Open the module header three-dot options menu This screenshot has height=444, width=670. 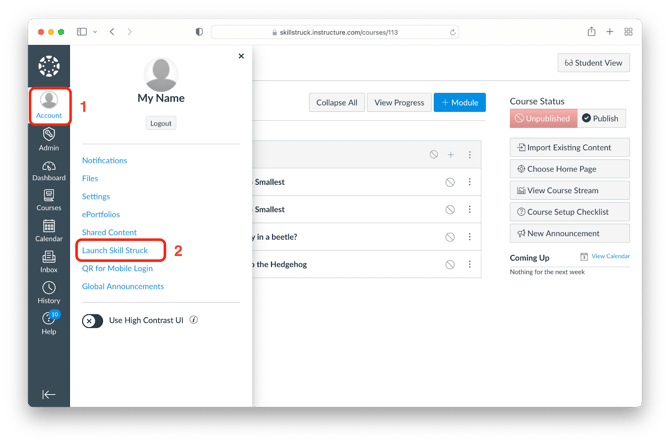470,155
